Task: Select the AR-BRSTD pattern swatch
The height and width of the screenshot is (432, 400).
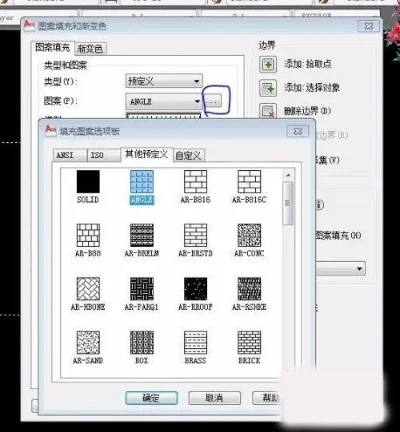Action: pyautogui.click(x=195, y=235)
